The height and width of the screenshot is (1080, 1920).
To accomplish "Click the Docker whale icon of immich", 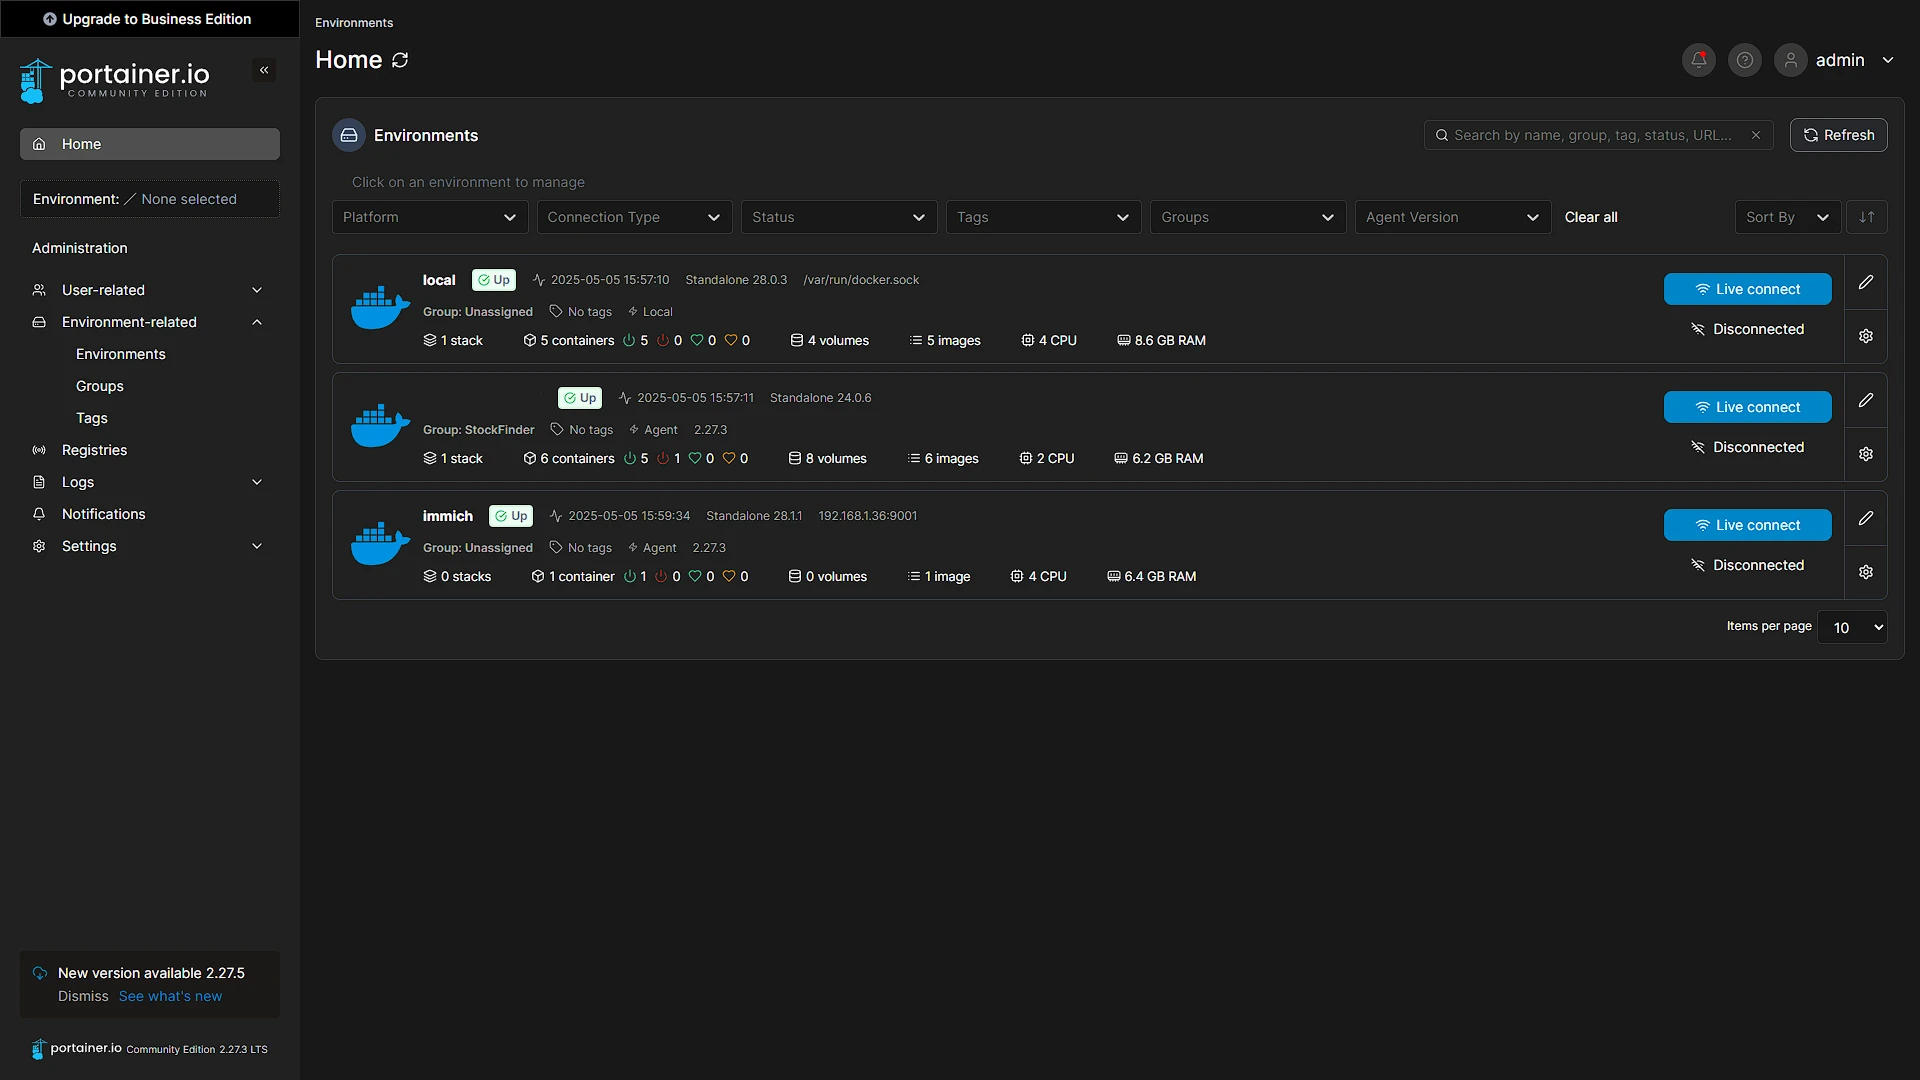I will coord(380,544).
